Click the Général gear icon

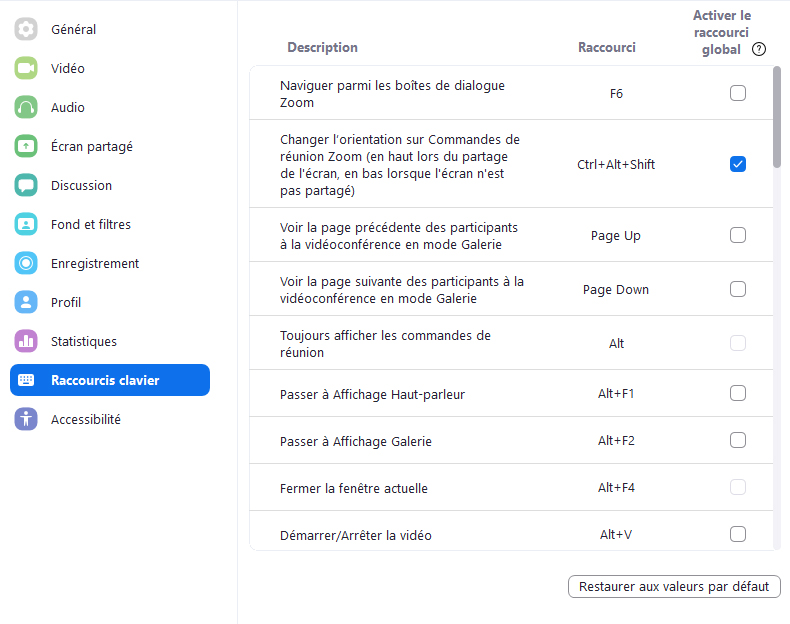(26, 30)
